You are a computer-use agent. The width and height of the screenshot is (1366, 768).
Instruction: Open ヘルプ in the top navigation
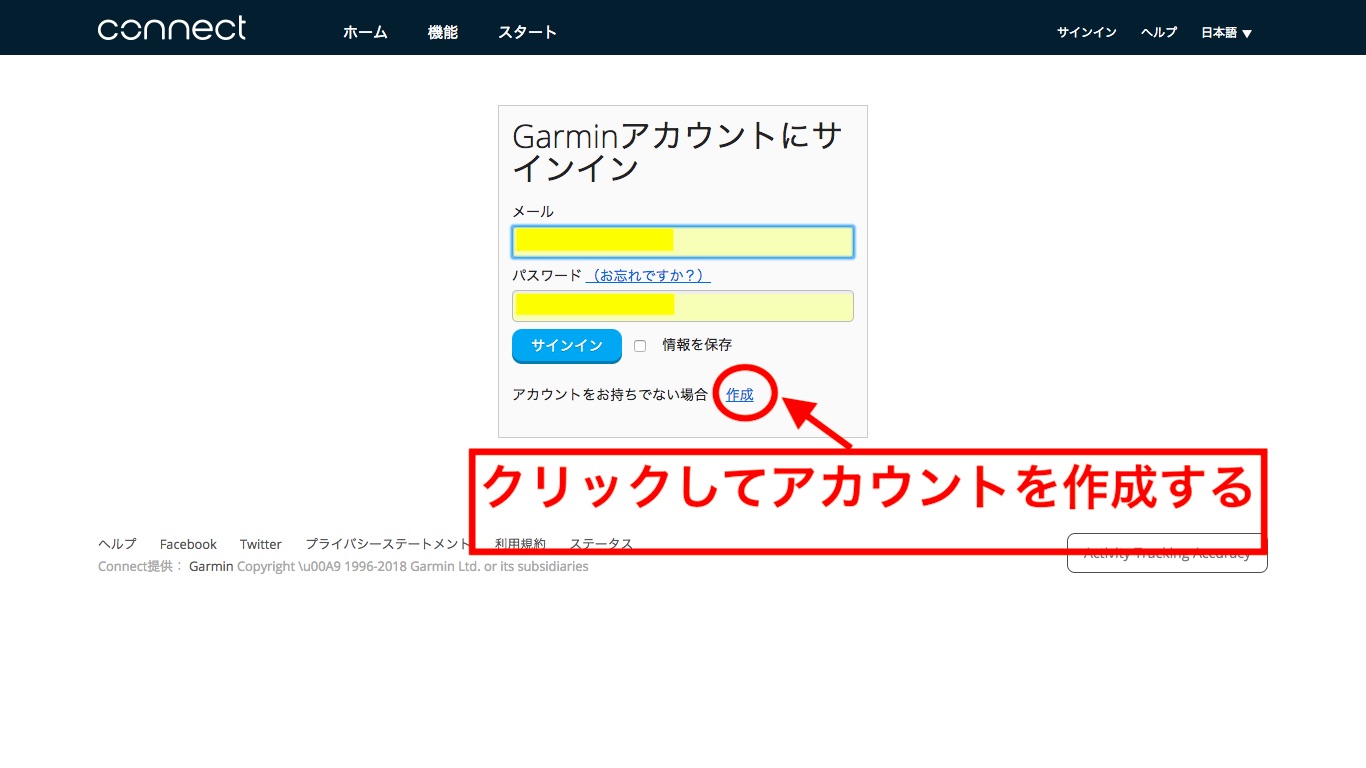click(x=1159, y=32)
